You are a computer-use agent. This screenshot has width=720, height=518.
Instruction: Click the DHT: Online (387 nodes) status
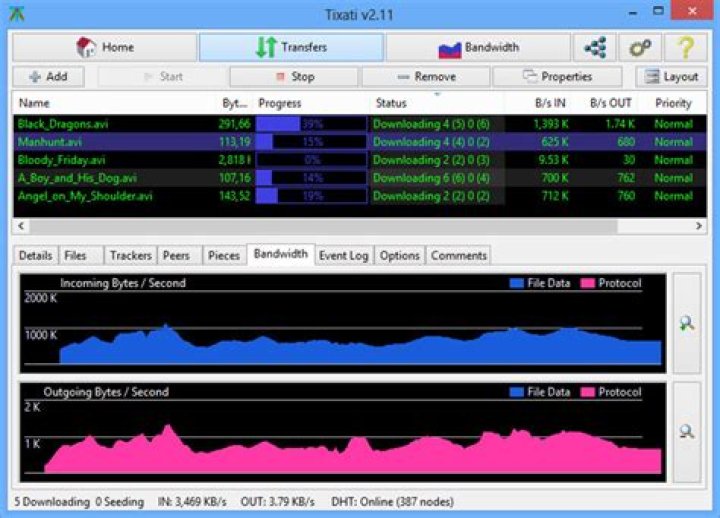coord(393,502)
